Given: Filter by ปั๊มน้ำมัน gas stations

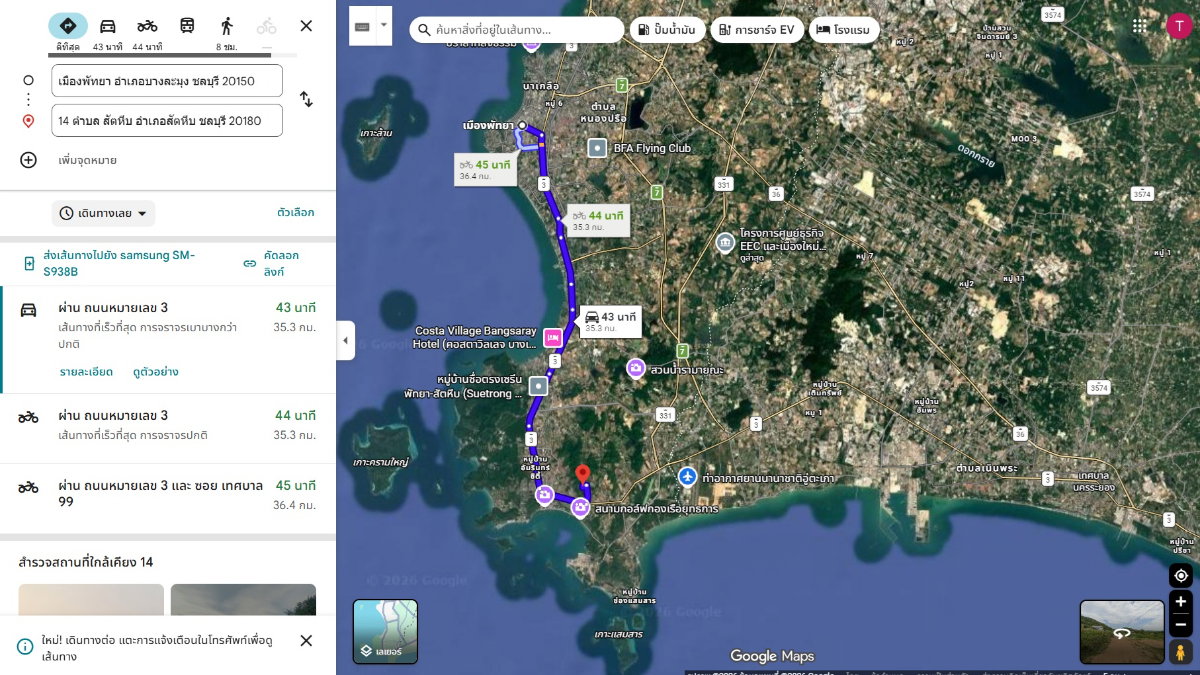Looking at the screenshot, I should pos(668,30).
